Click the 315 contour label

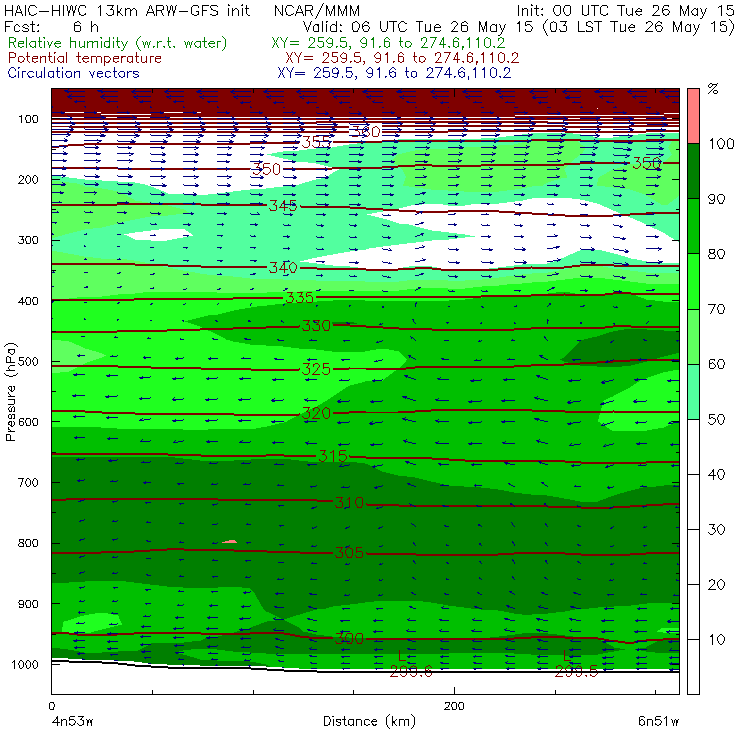[x=333, y=456]
